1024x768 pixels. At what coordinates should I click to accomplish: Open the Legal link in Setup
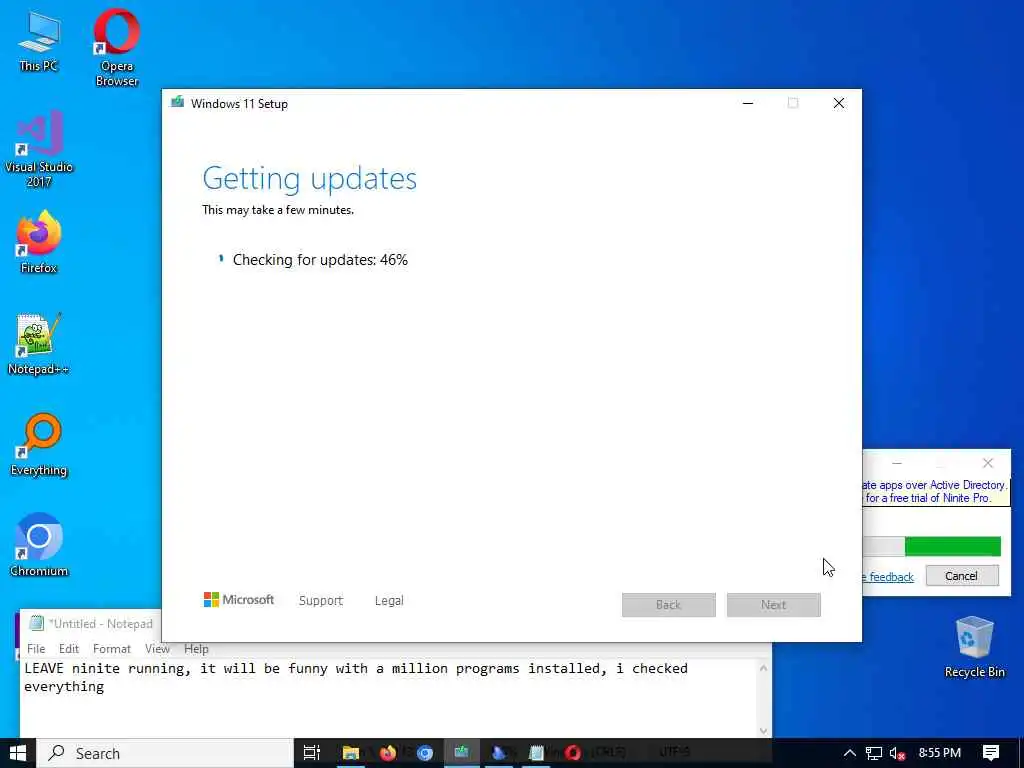pos(389,600)
